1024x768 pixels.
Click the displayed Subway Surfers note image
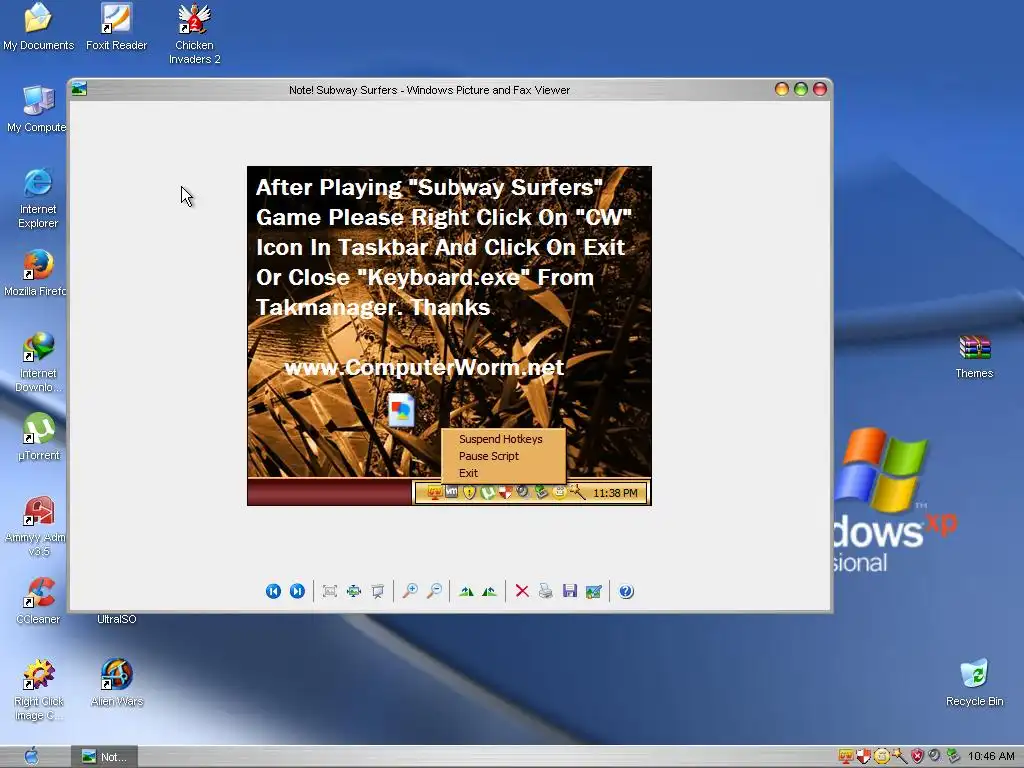click(449, 336)
